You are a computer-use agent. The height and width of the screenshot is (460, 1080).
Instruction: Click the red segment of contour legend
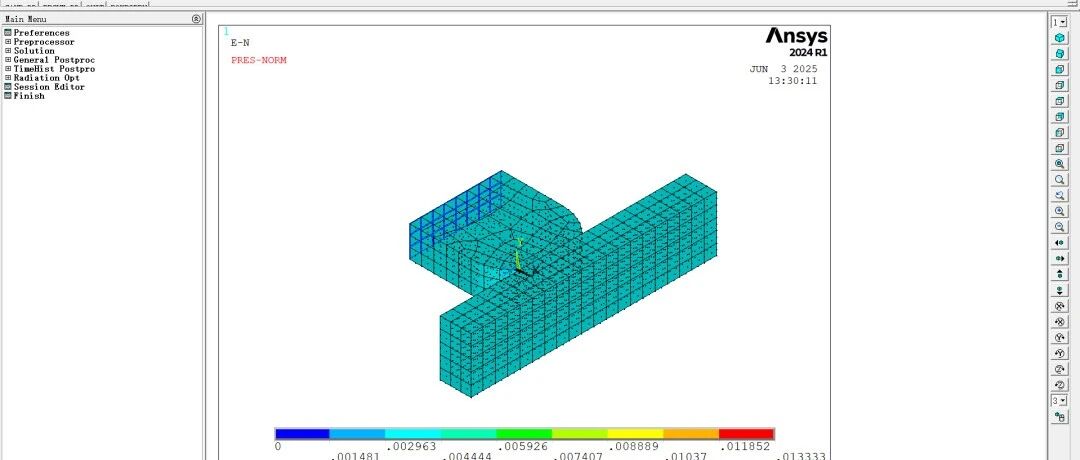coord(746,434)
